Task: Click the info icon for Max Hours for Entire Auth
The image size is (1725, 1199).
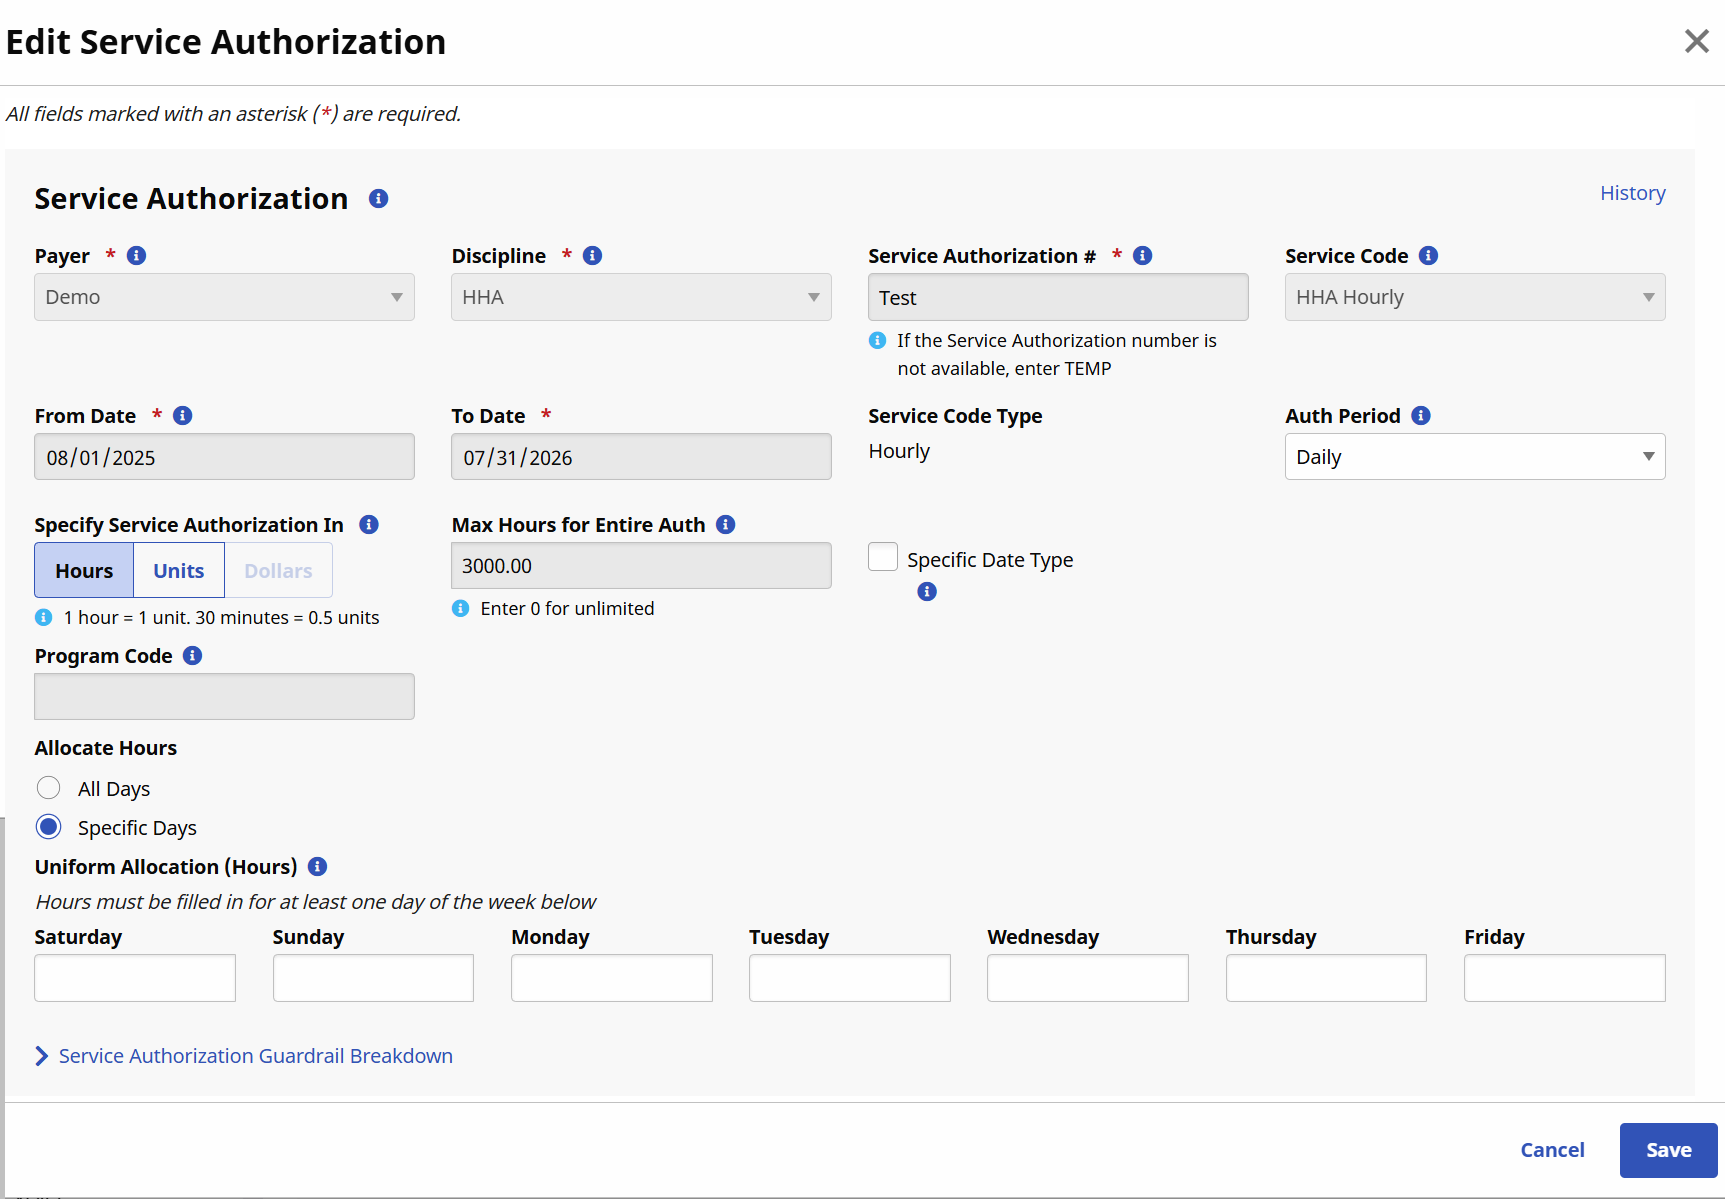Action: 726,524
